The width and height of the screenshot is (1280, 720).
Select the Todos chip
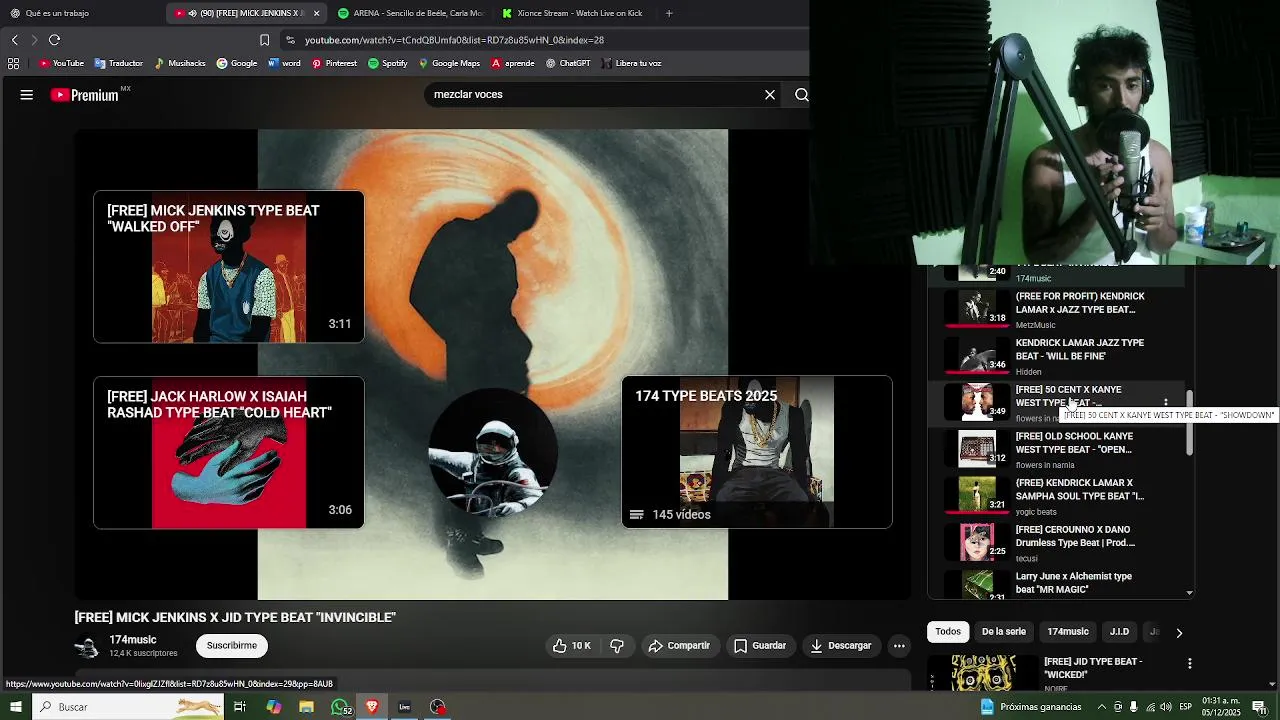(948, 632)
